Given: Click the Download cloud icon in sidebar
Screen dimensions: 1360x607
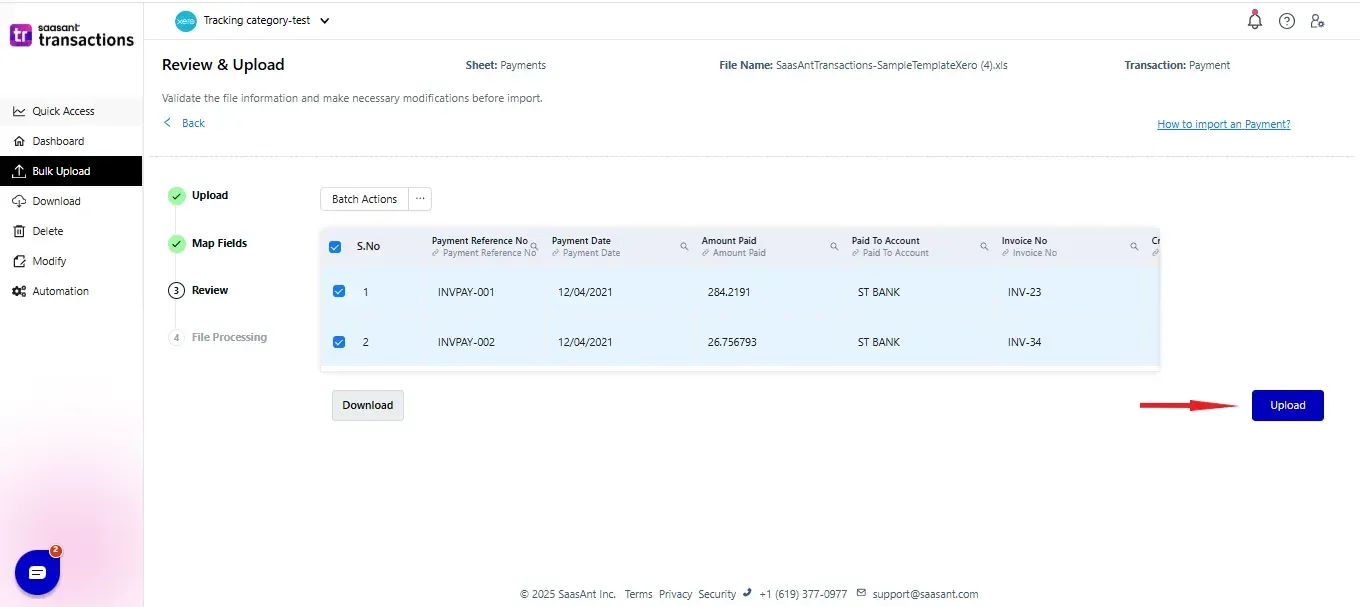Looking at the screenshot, I should (19, 201).
